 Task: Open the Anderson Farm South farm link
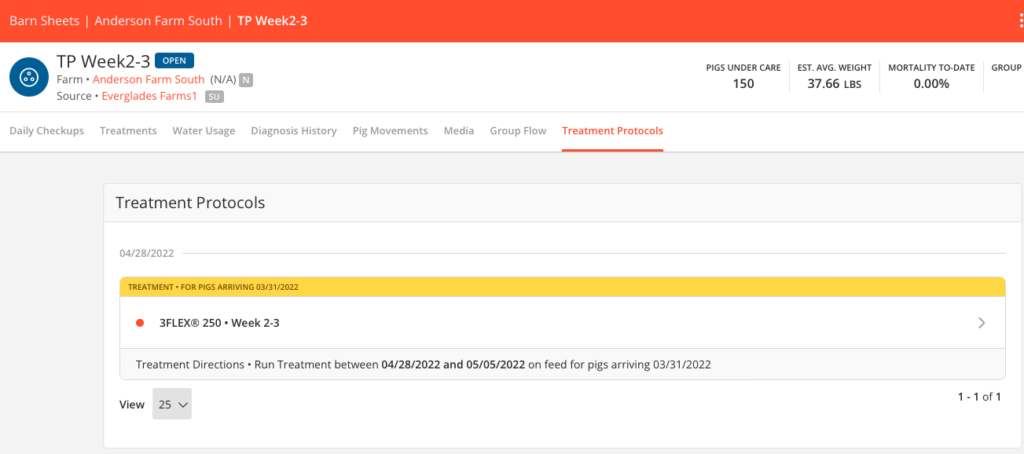pos(149,80)
